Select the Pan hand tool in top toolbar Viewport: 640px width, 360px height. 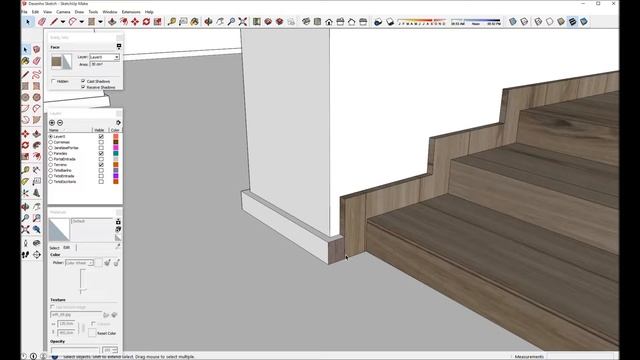pyautogui.click(x=220, y=22)
